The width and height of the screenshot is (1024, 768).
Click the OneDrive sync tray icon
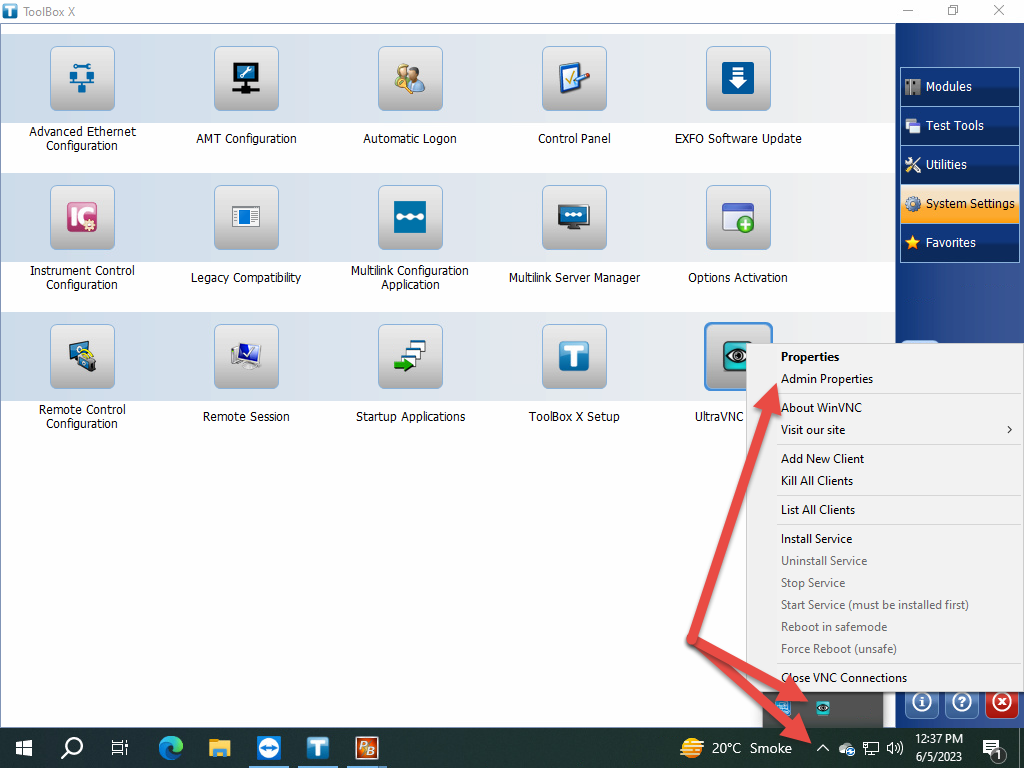(846, 748)
